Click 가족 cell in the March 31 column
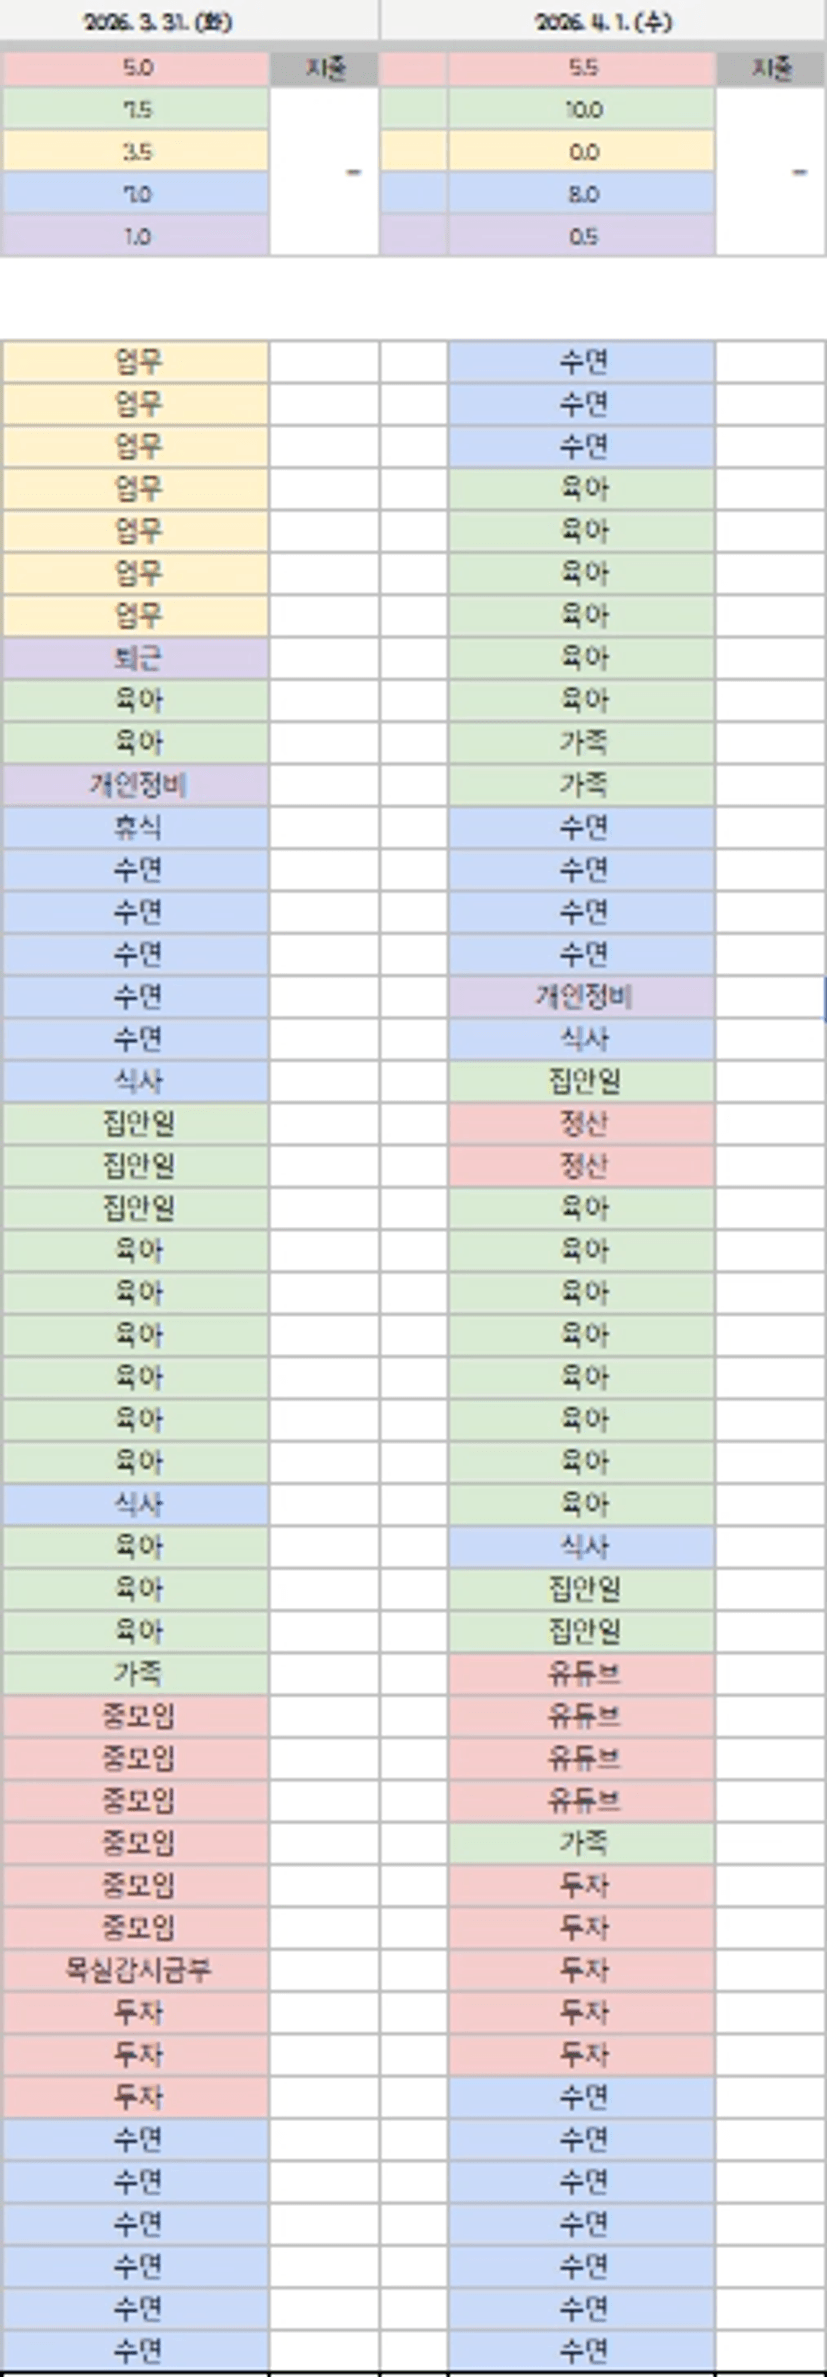The image size is (827, 2377). click(x=136, y=1673)
